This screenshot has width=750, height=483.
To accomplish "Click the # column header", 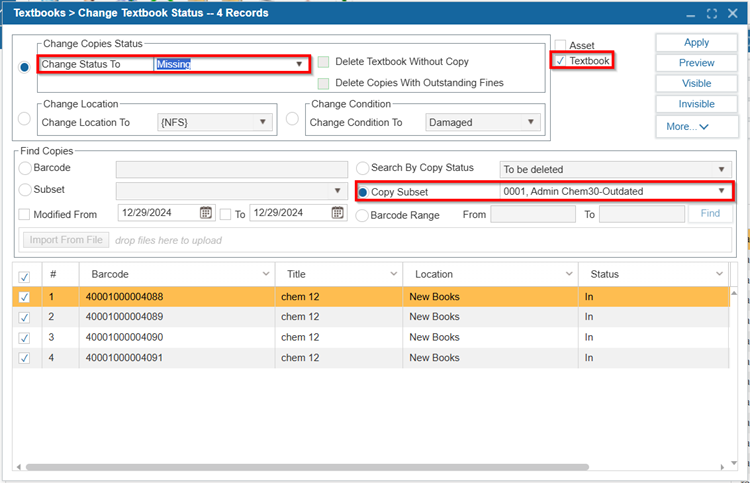I will click(60, 274).
